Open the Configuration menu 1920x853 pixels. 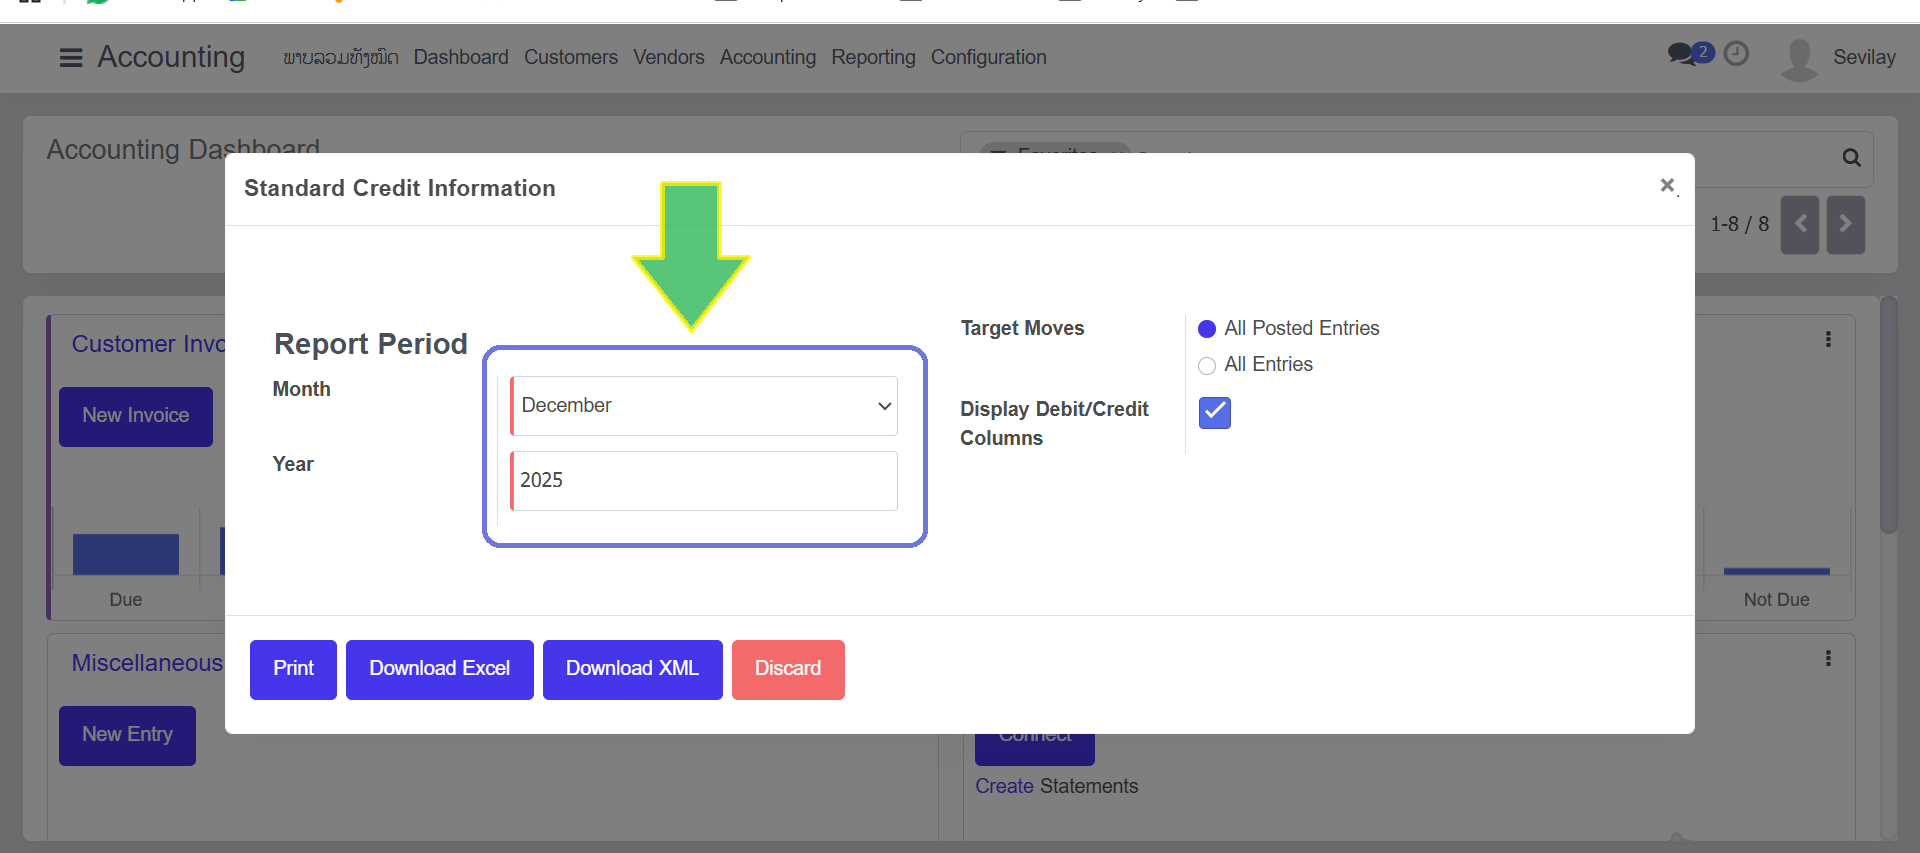(x=988, y=58)
